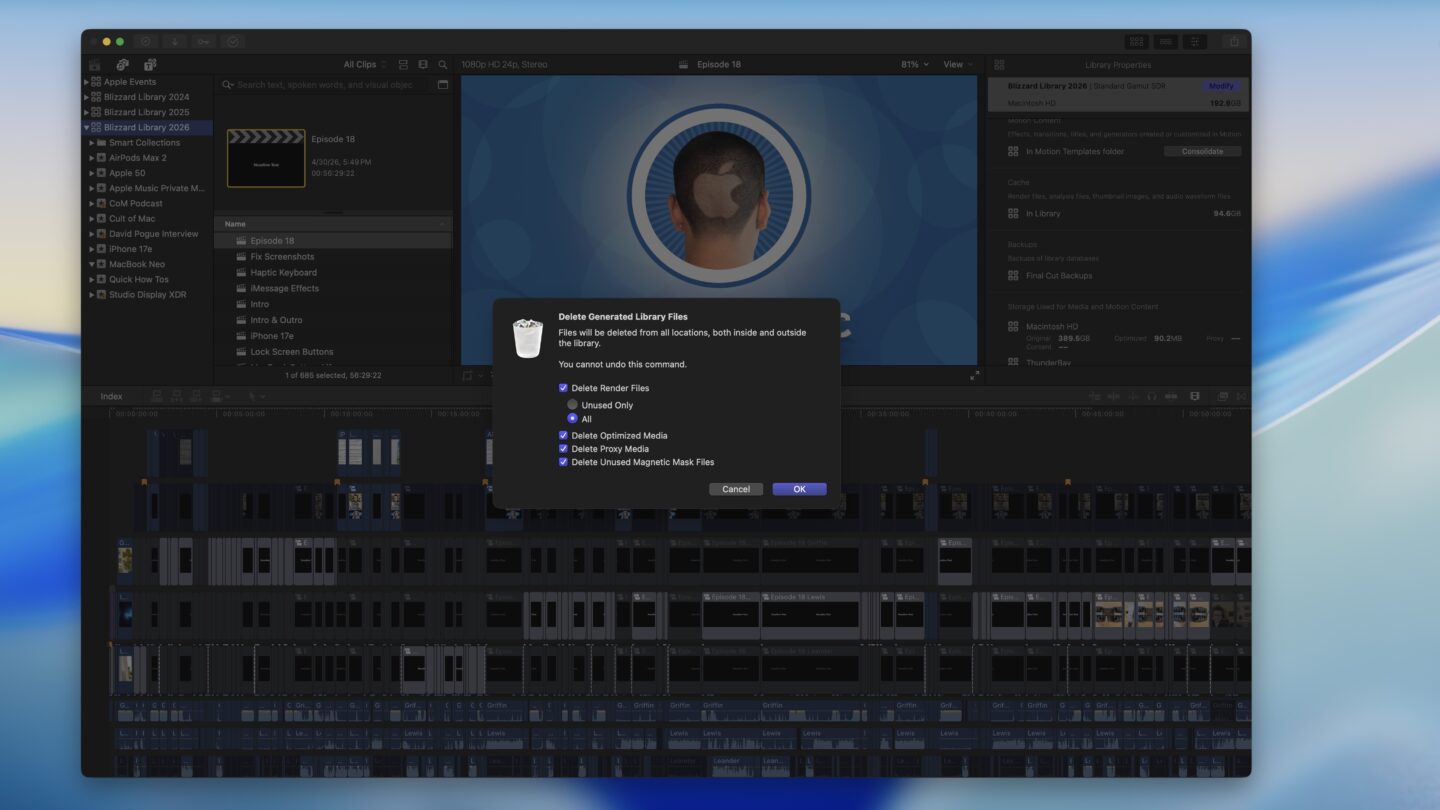Check Delete Render Files checkbox
The width and height of the screenshot is (1440, 810).
point(563,388)
